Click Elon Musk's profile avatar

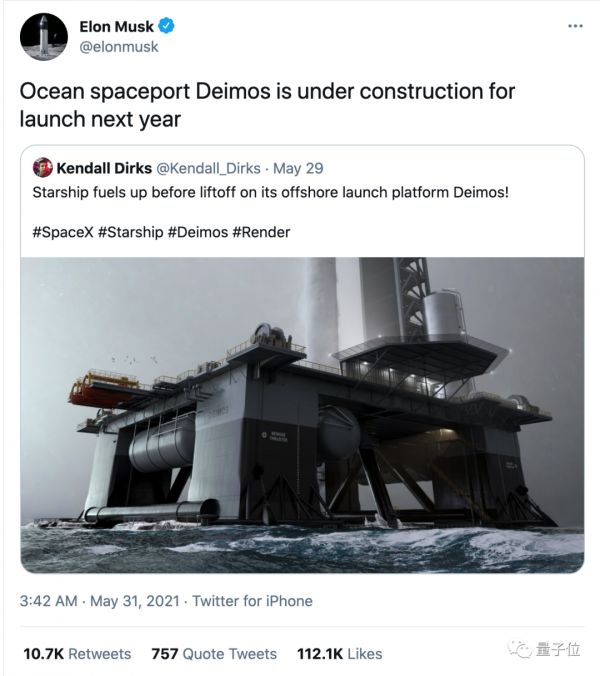pos(40,35)
